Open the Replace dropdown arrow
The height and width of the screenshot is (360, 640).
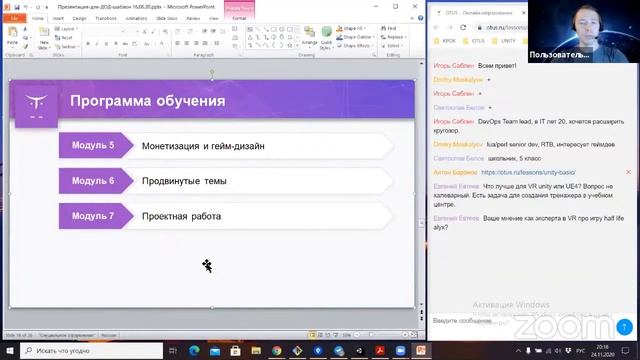point(406,37)
